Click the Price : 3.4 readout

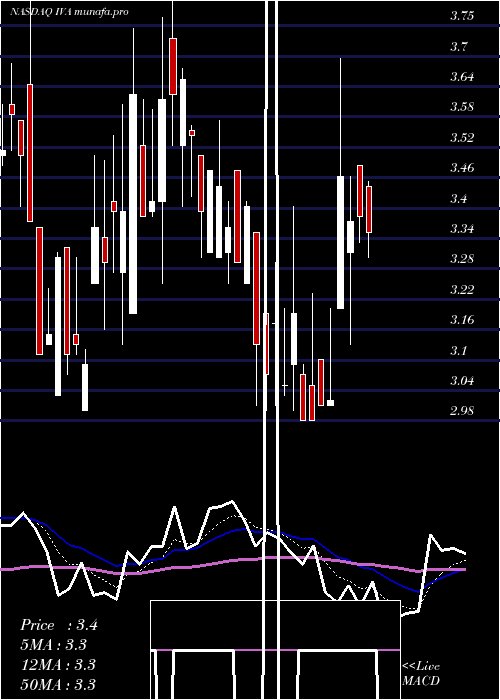58,625
